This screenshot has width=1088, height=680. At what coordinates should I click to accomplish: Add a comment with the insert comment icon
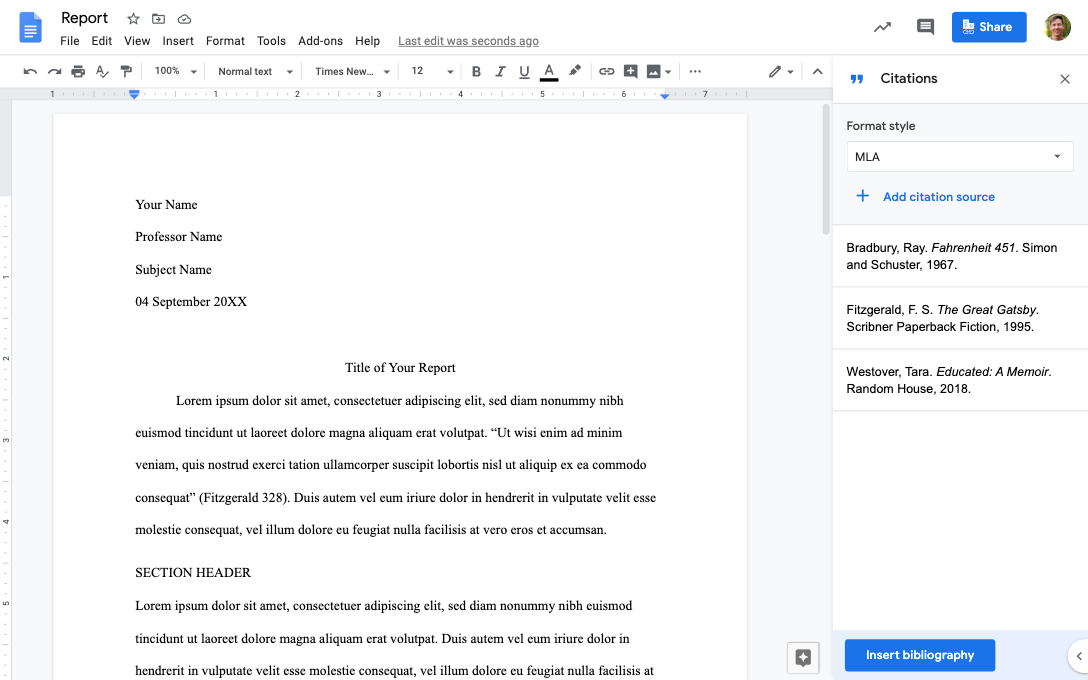[x=631, y=71]
